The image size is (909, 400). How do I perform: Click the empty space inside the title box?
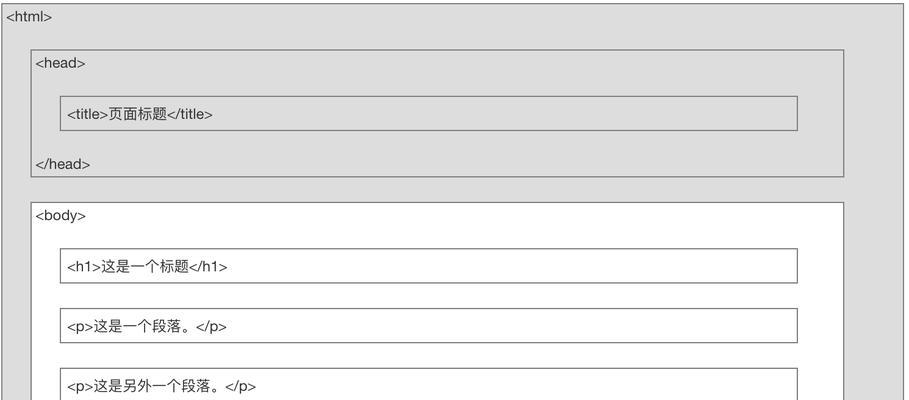coord(504,114)
